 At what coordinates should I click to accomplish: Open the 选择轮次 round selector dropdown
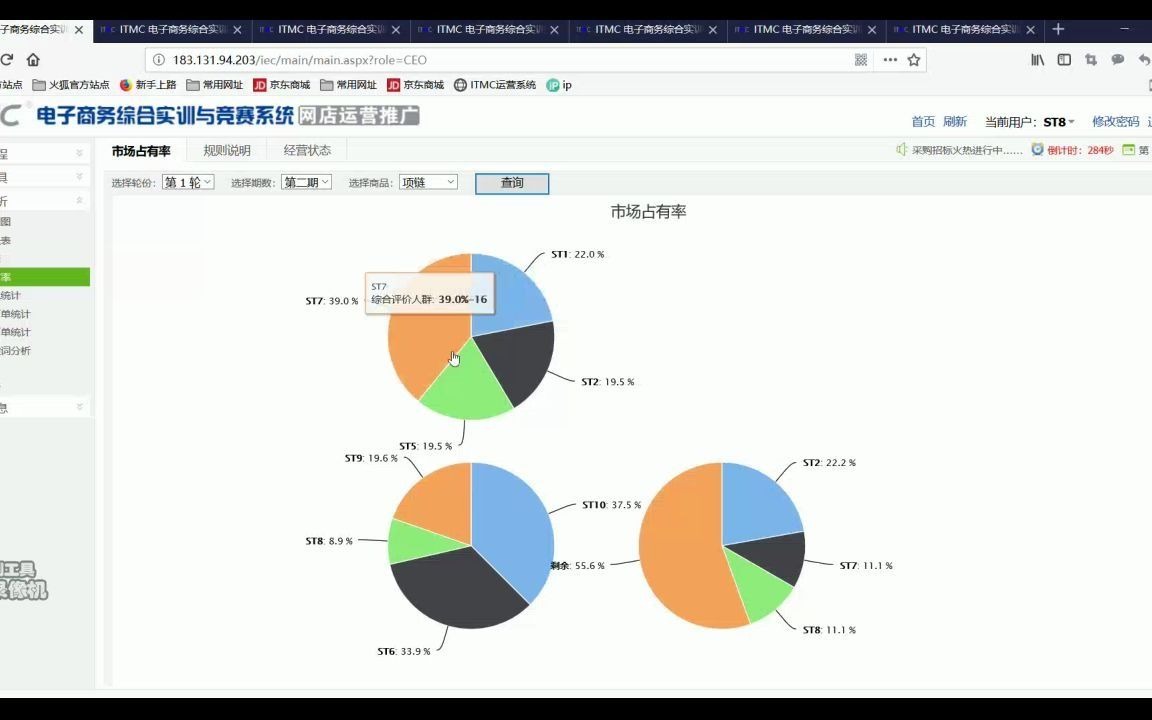[x=187, y=182]
